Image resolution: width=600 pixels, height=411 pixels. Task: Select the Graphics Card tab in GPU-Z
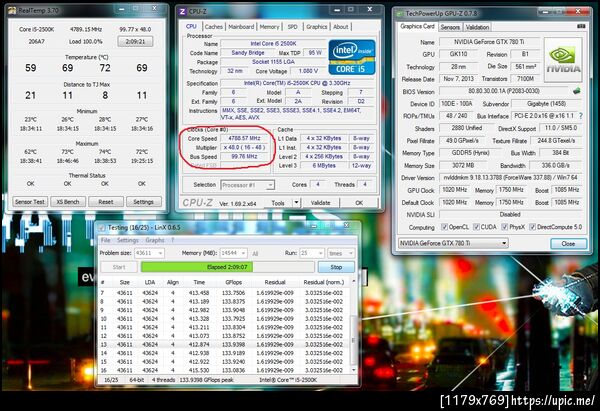pos(417,26)
